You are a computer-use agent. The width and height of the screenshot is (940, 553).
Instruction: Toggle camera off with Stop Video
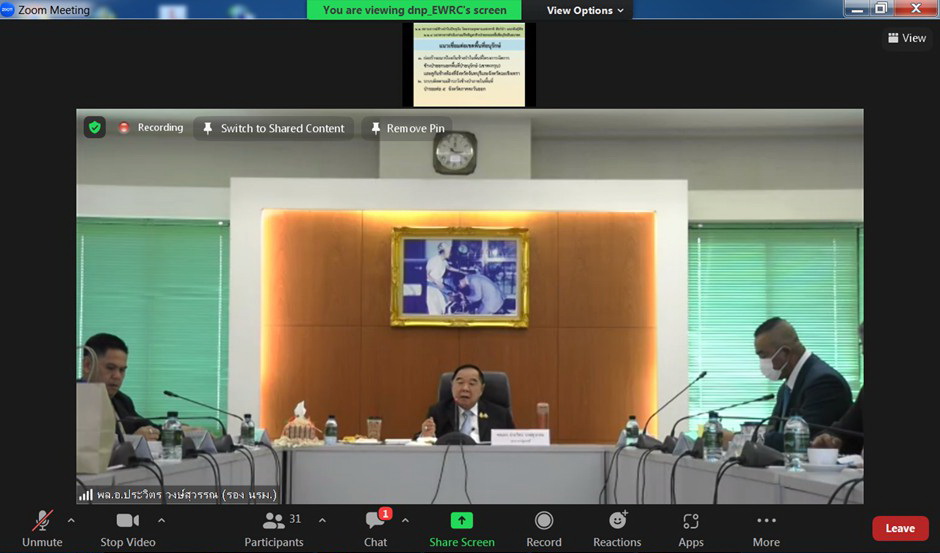127,521
